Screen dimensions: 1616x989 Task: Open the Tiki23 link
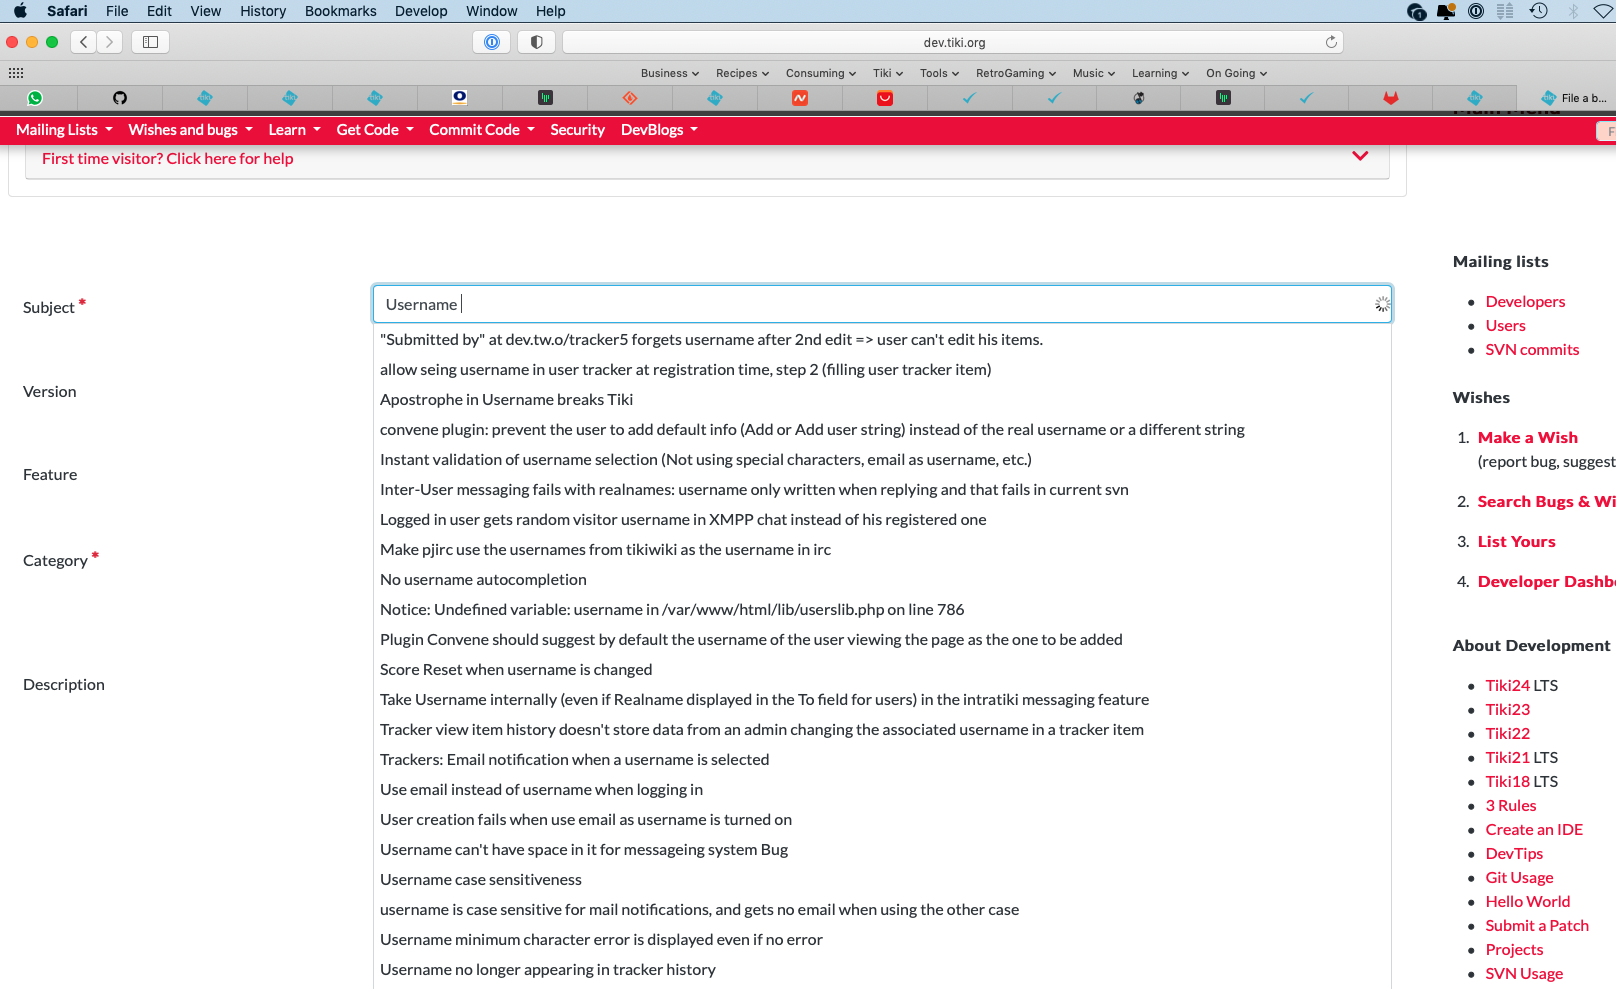click(x=1507, y=710)
